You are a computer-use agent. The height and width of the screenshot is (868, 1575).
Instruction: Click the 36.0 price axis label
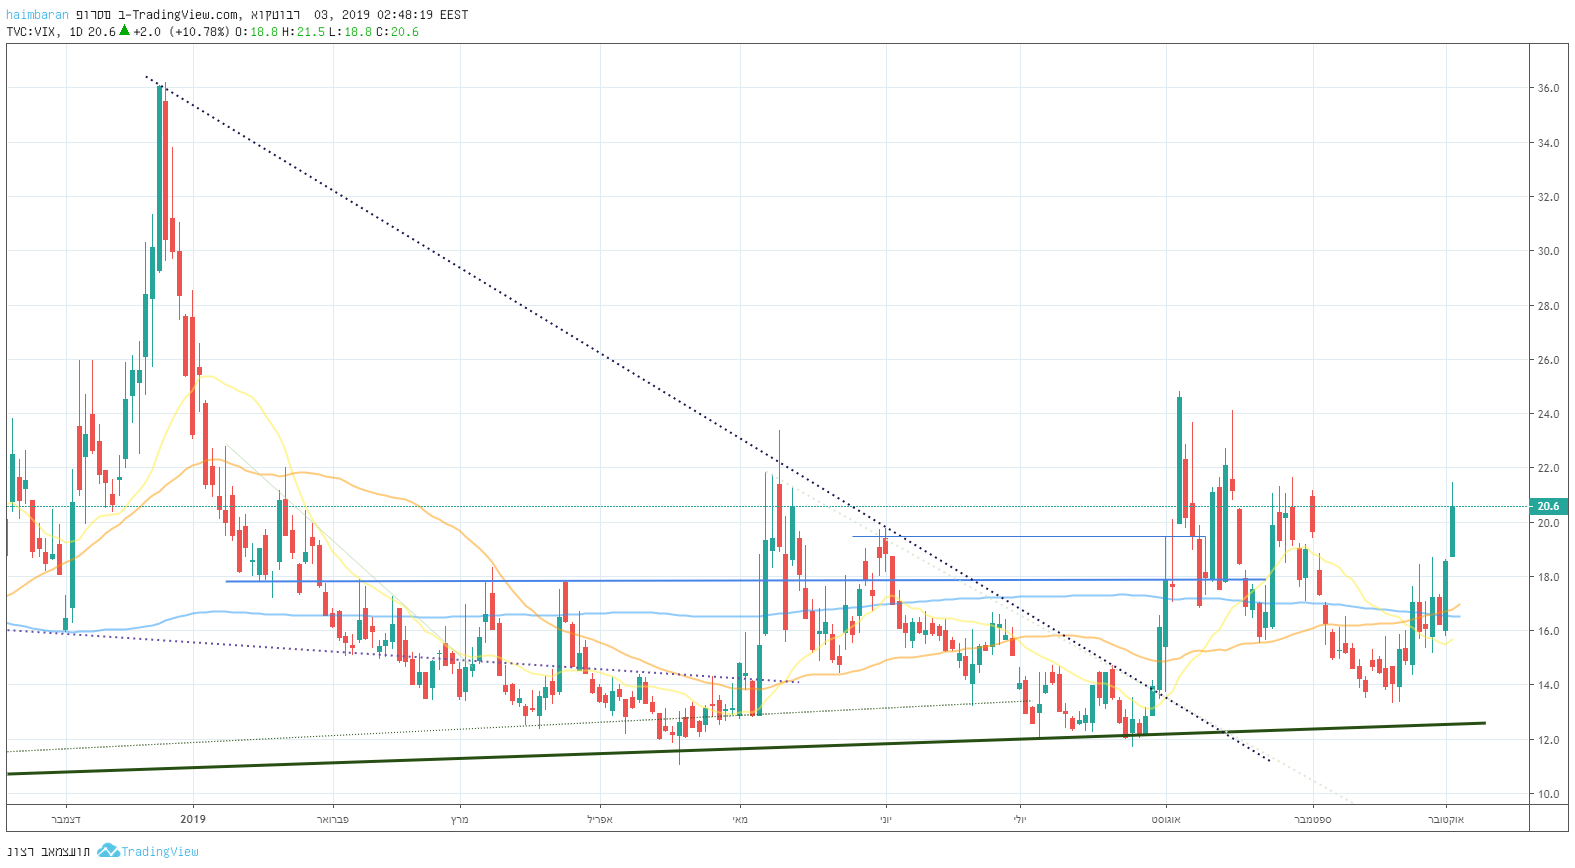click(x=1548, y=89)
